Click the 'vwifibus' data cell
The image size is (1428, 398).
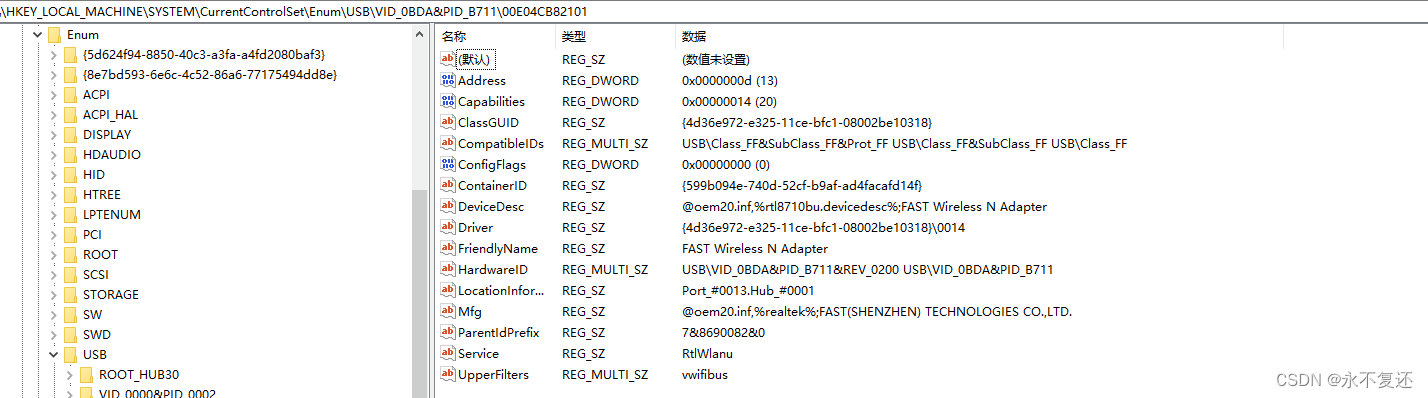[705, 374]
